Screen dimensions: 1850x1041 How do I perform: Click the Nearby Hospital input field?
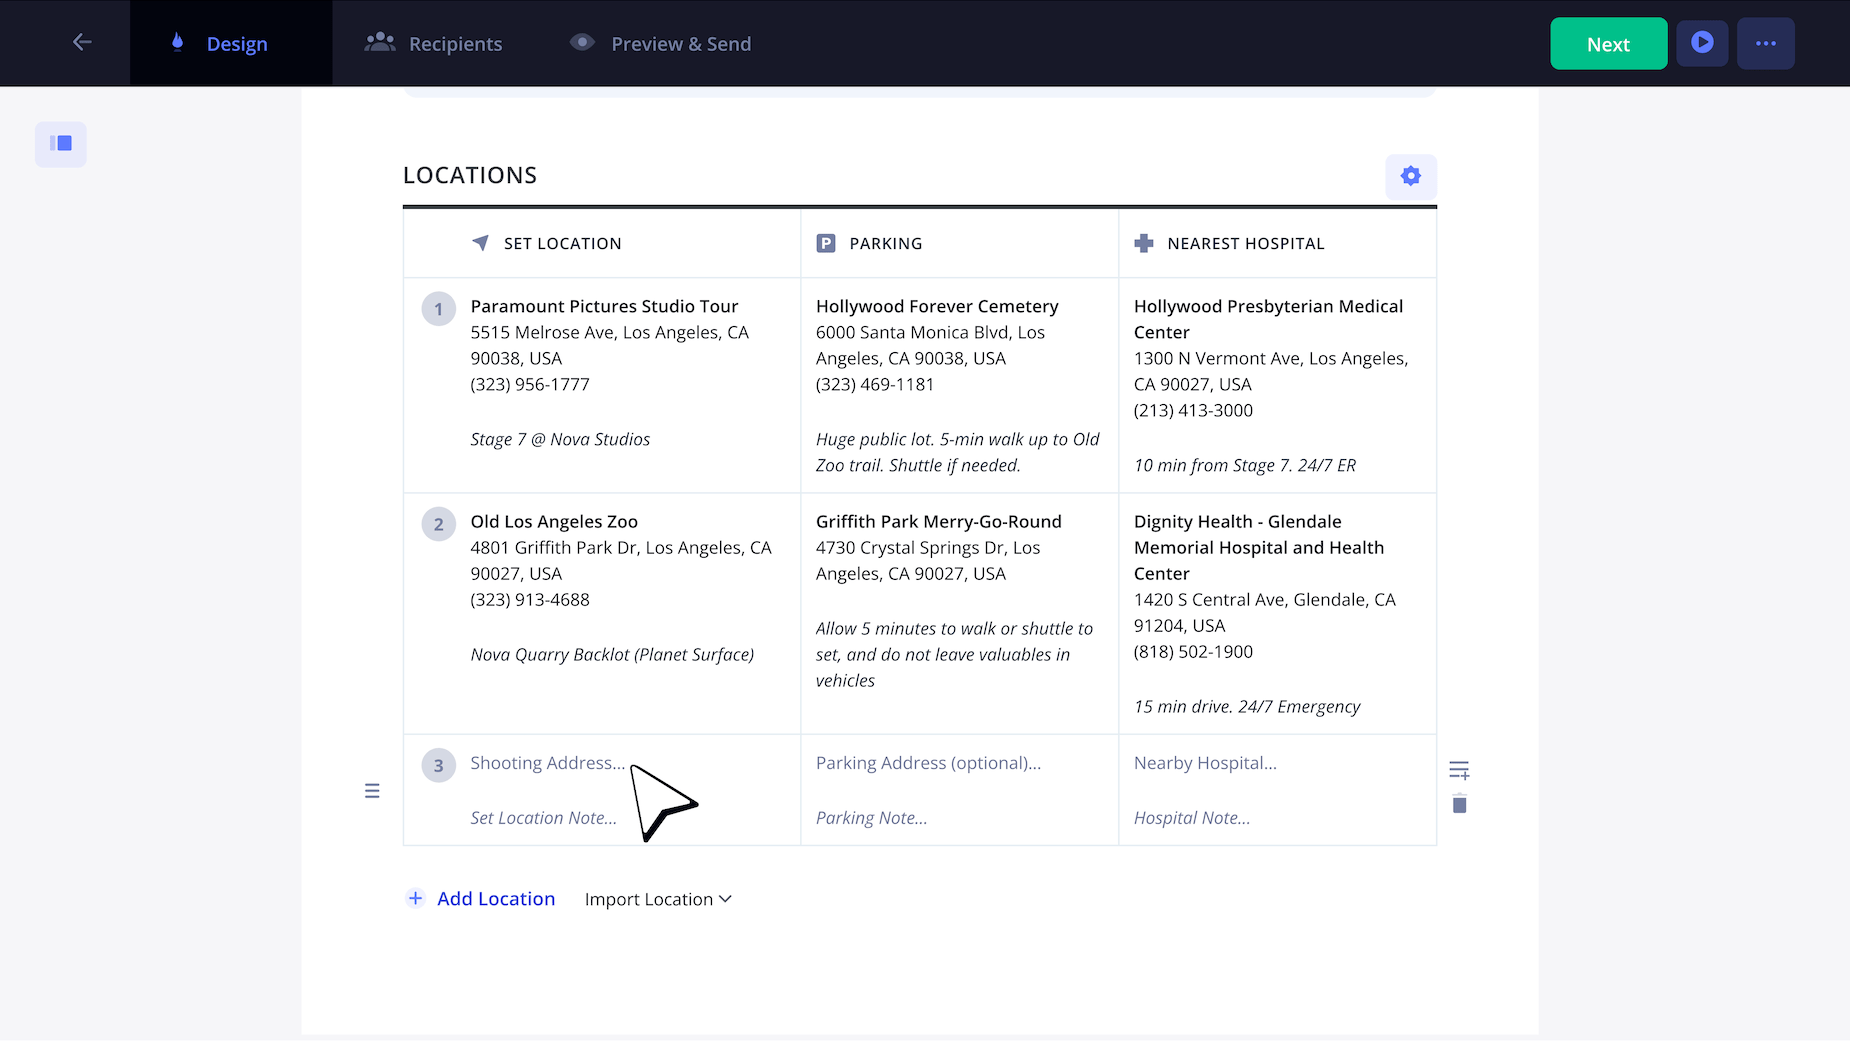tap(1205, 763)
